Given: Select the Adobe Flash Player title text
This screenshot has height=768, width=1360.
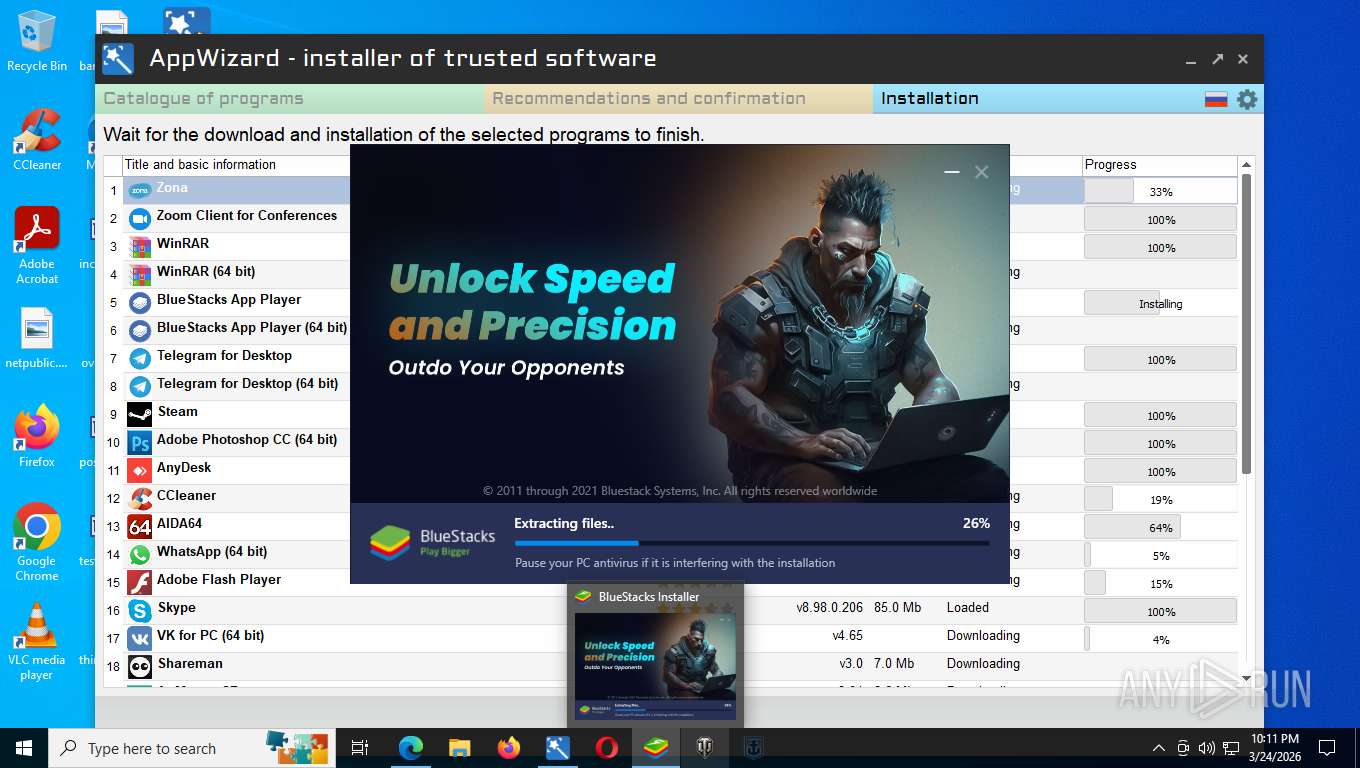Looking at the screenshot, I should (219, 580).
